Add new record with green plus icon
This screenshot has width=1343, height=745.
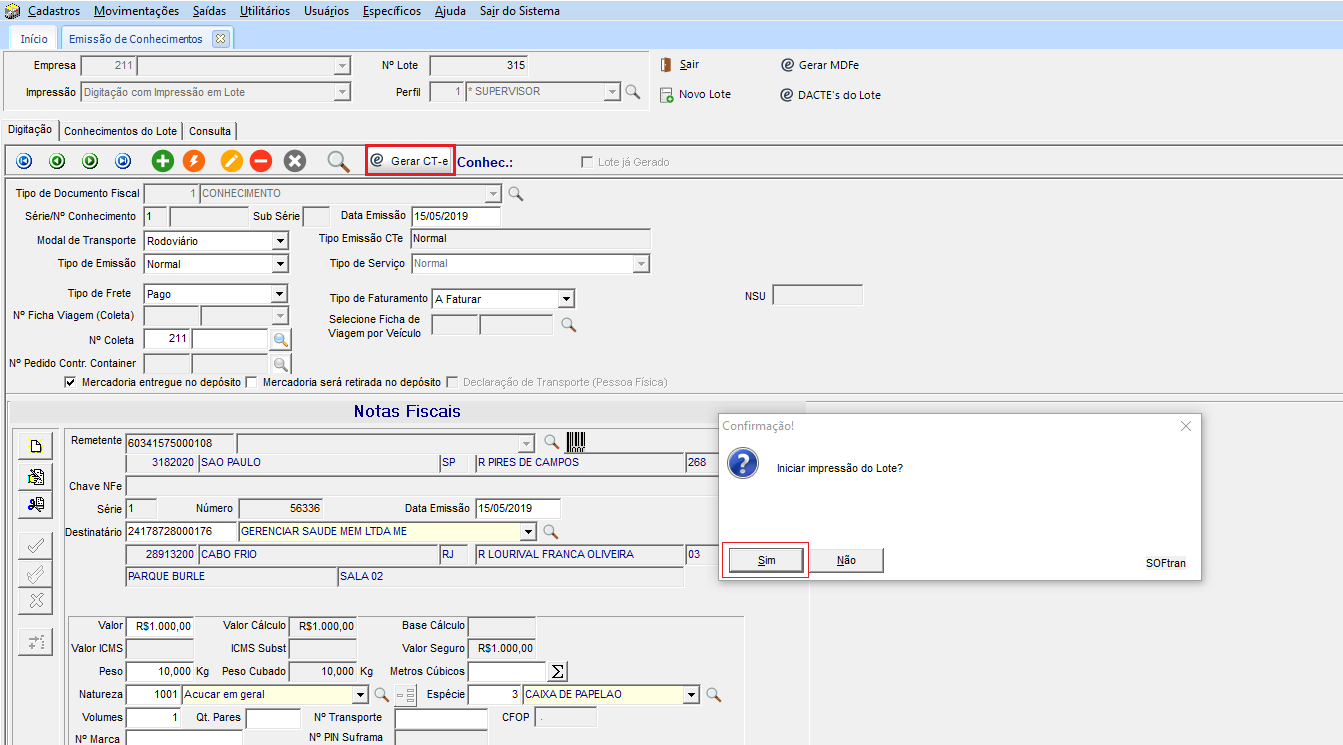tap(162, 161)
